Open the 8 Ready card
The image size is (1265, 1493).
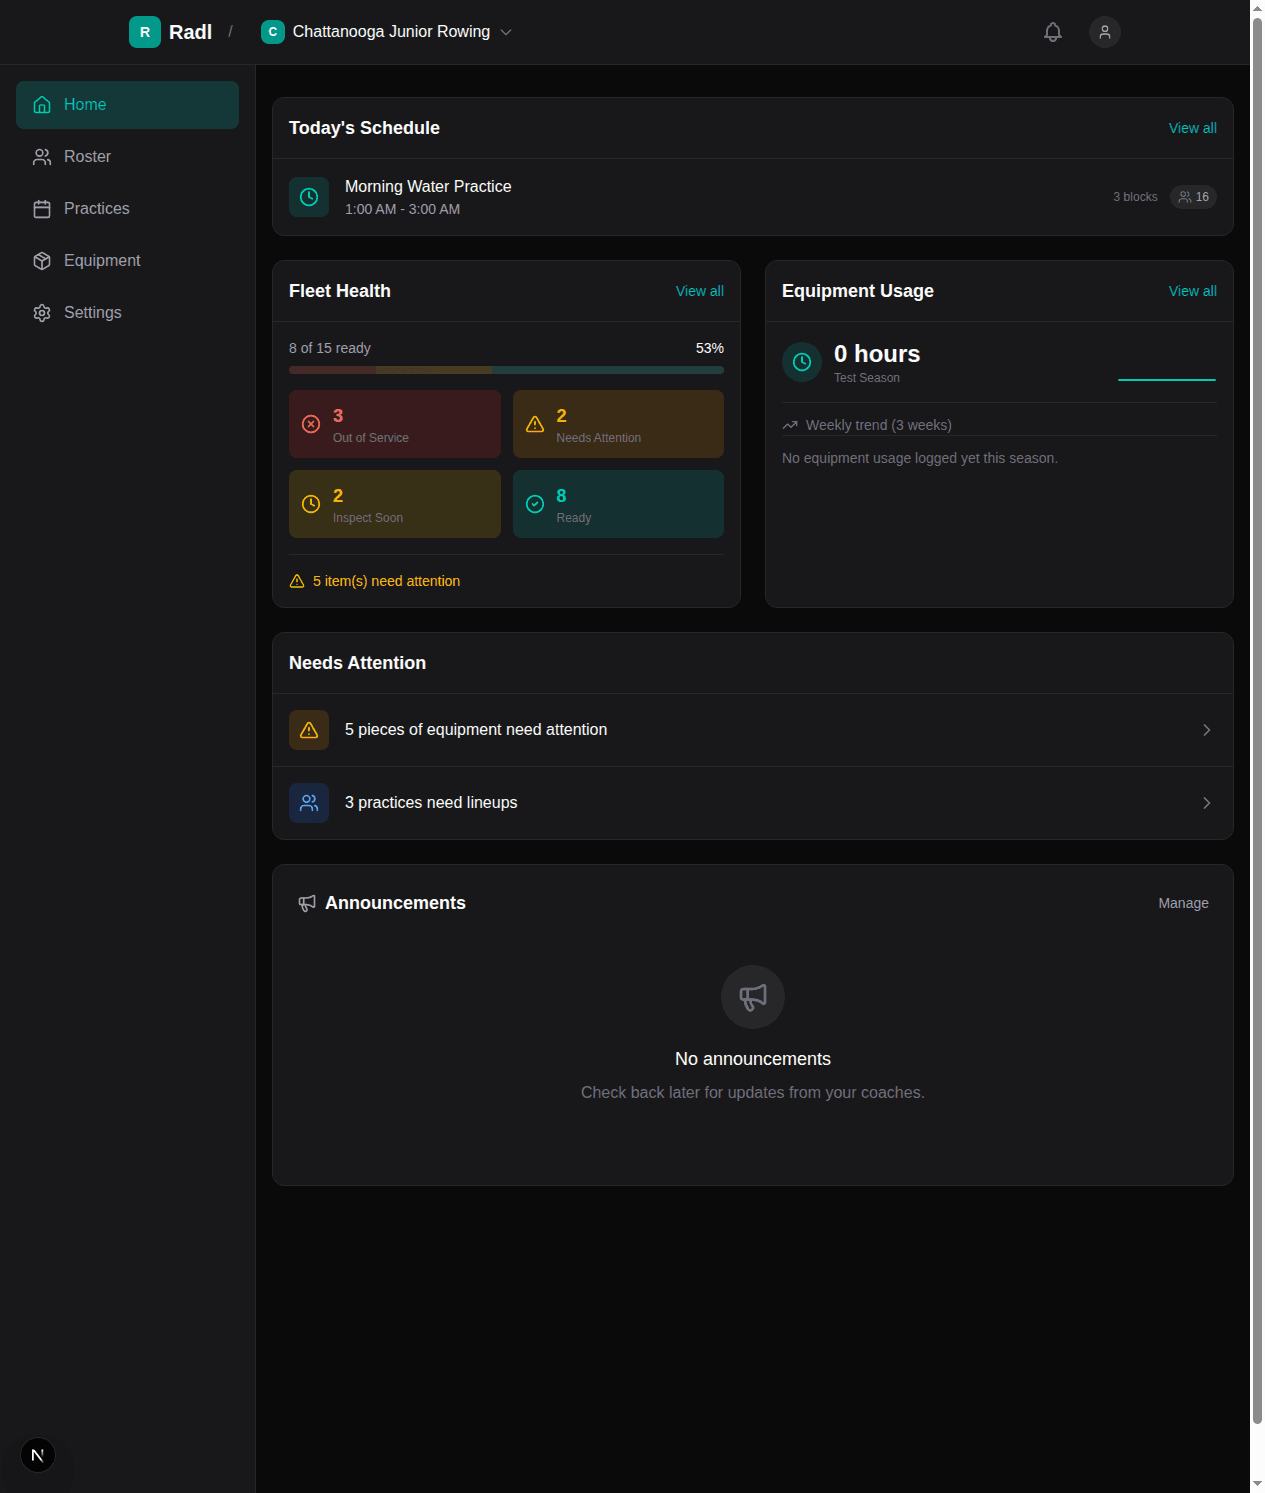(x=618, y=504)
